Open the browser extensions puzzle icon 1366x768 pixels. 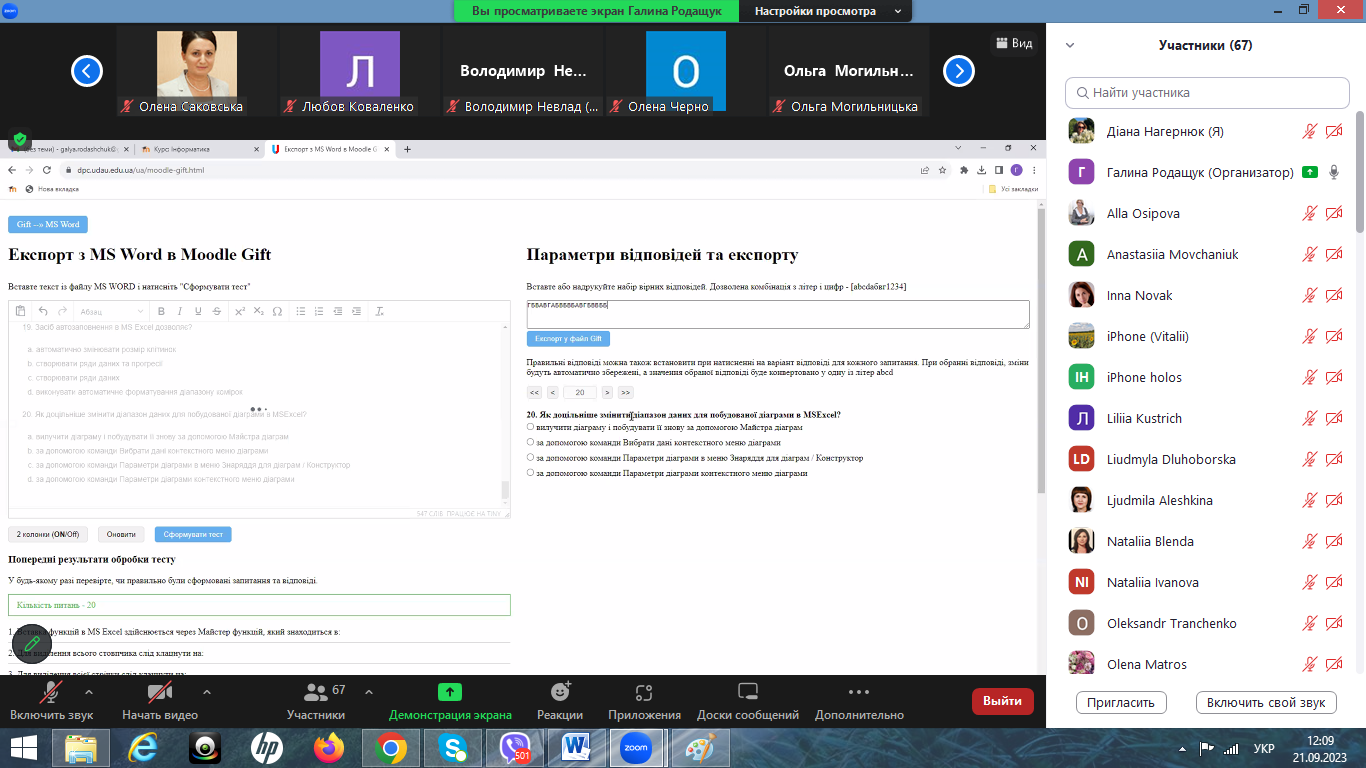tap(964, 170)
